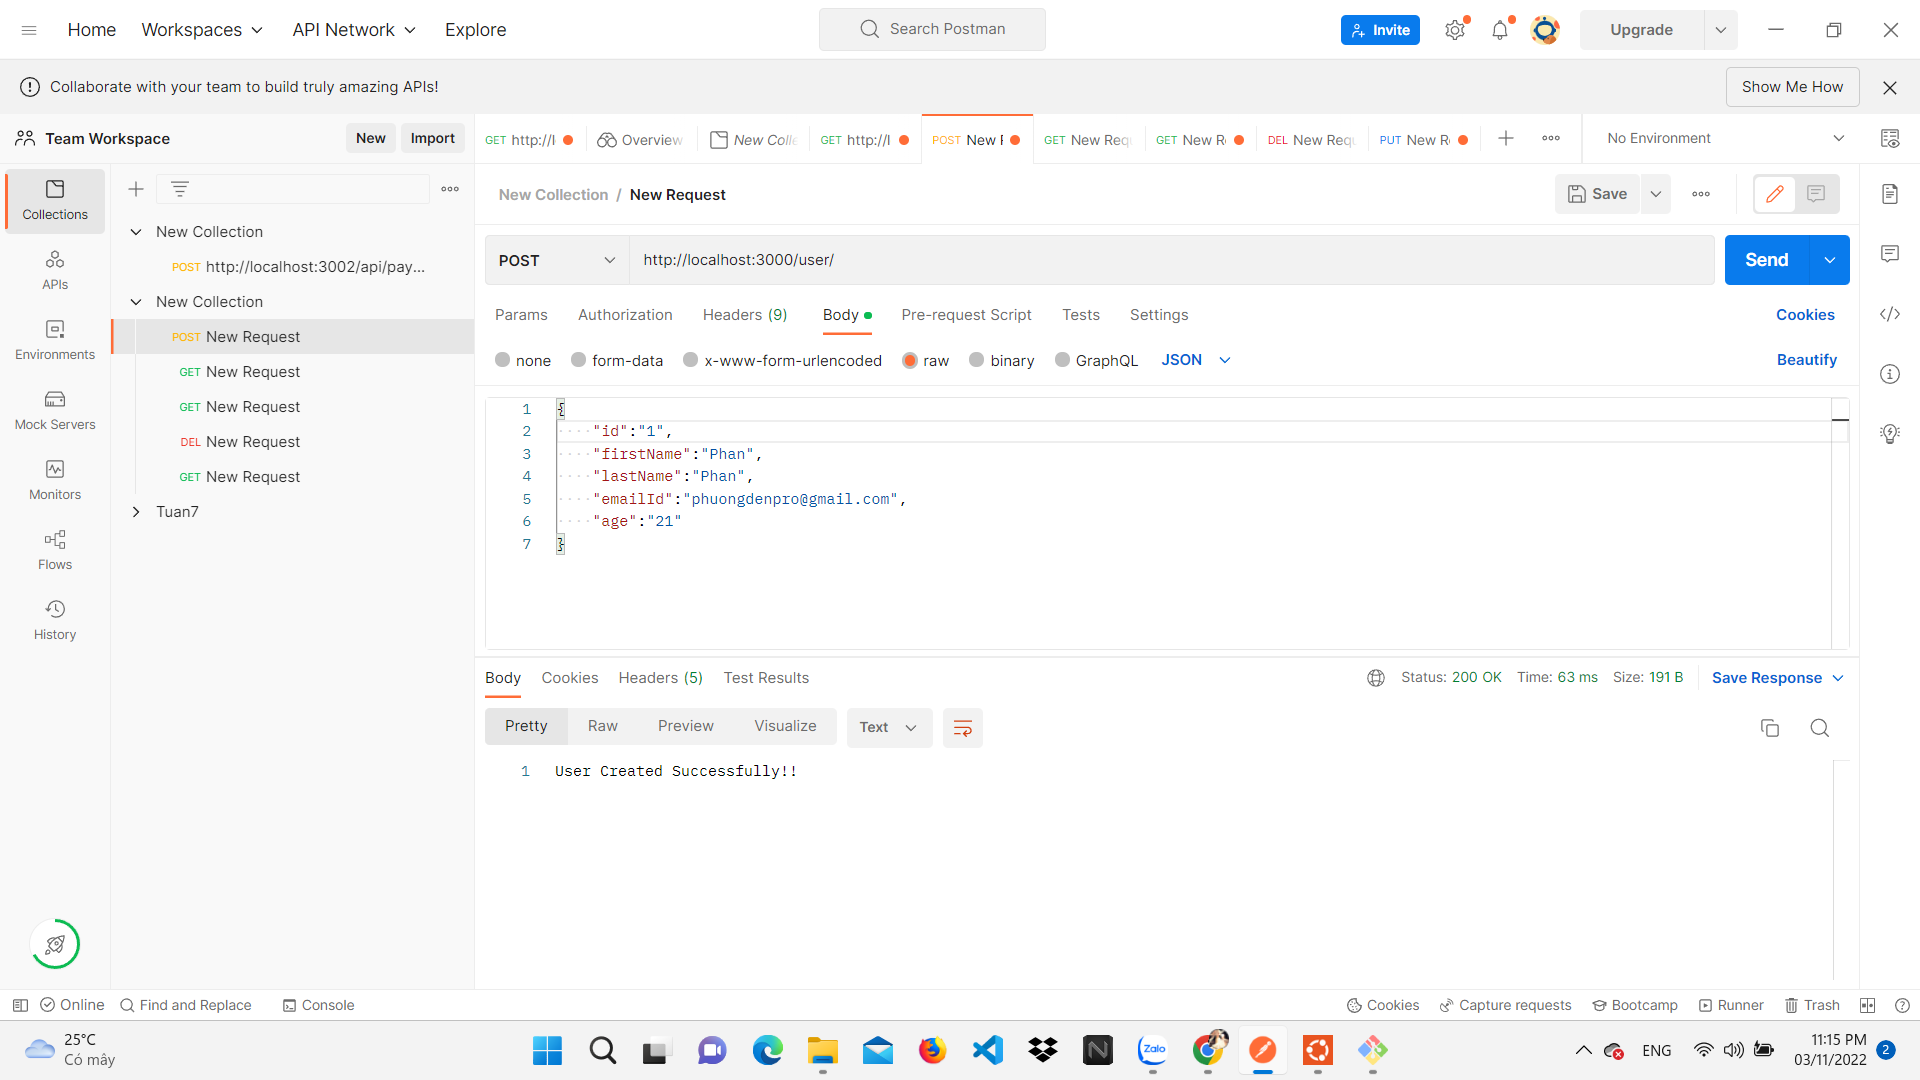
Task: Toggle sidebar visibility icon in footer
Action: coord(20,1005)
